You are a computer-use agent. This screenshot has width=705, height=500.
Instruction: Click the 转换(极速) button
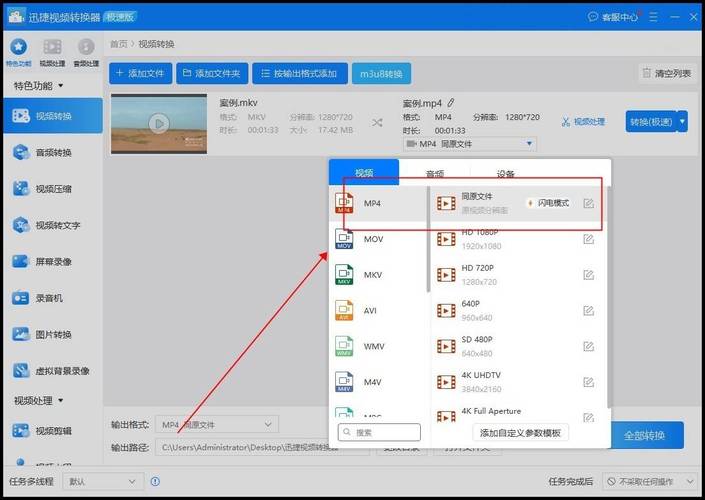tap(651, 121)
